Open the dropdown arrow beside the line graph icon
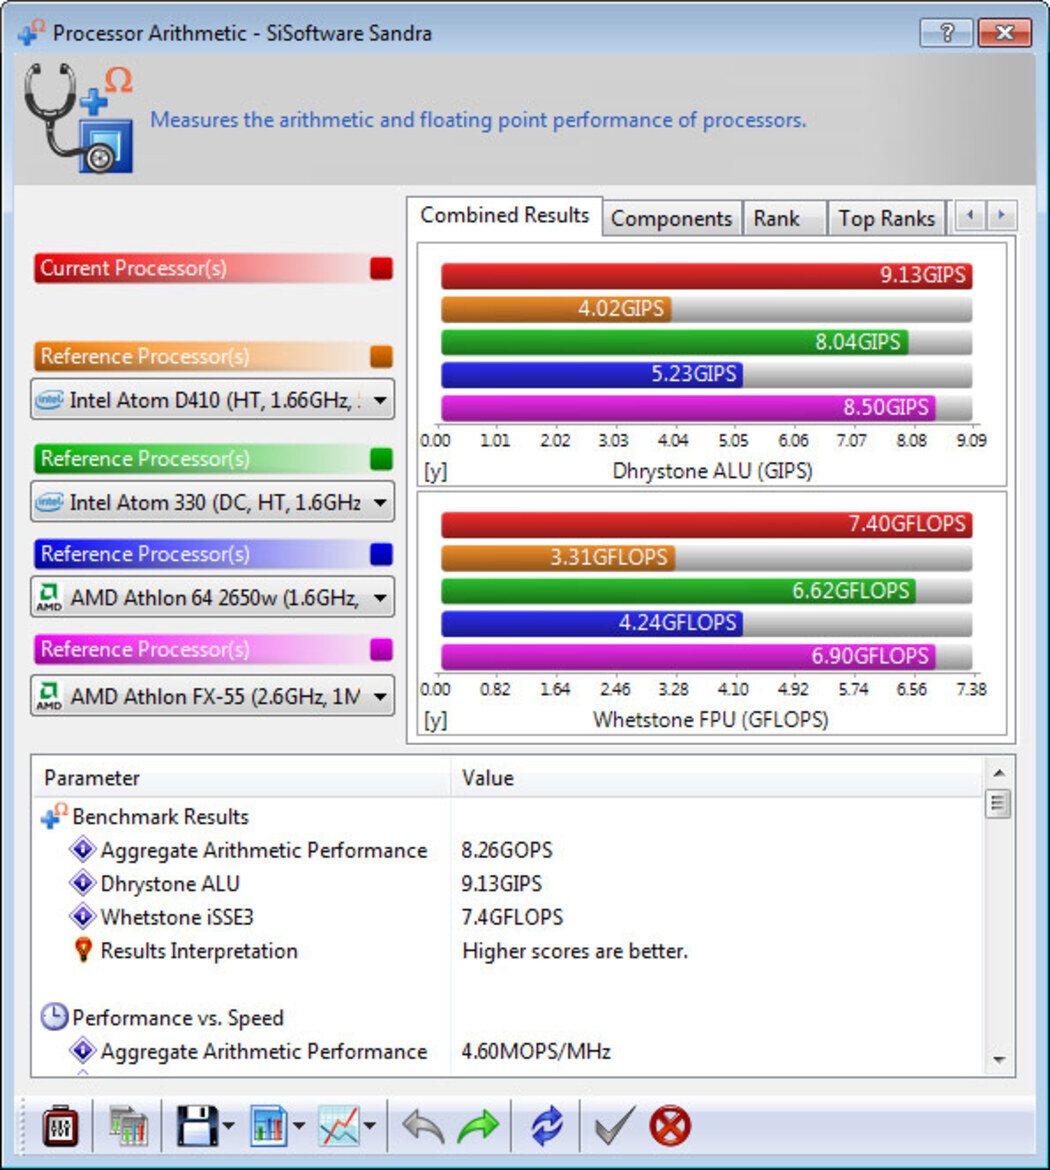 coord(370,1126)
